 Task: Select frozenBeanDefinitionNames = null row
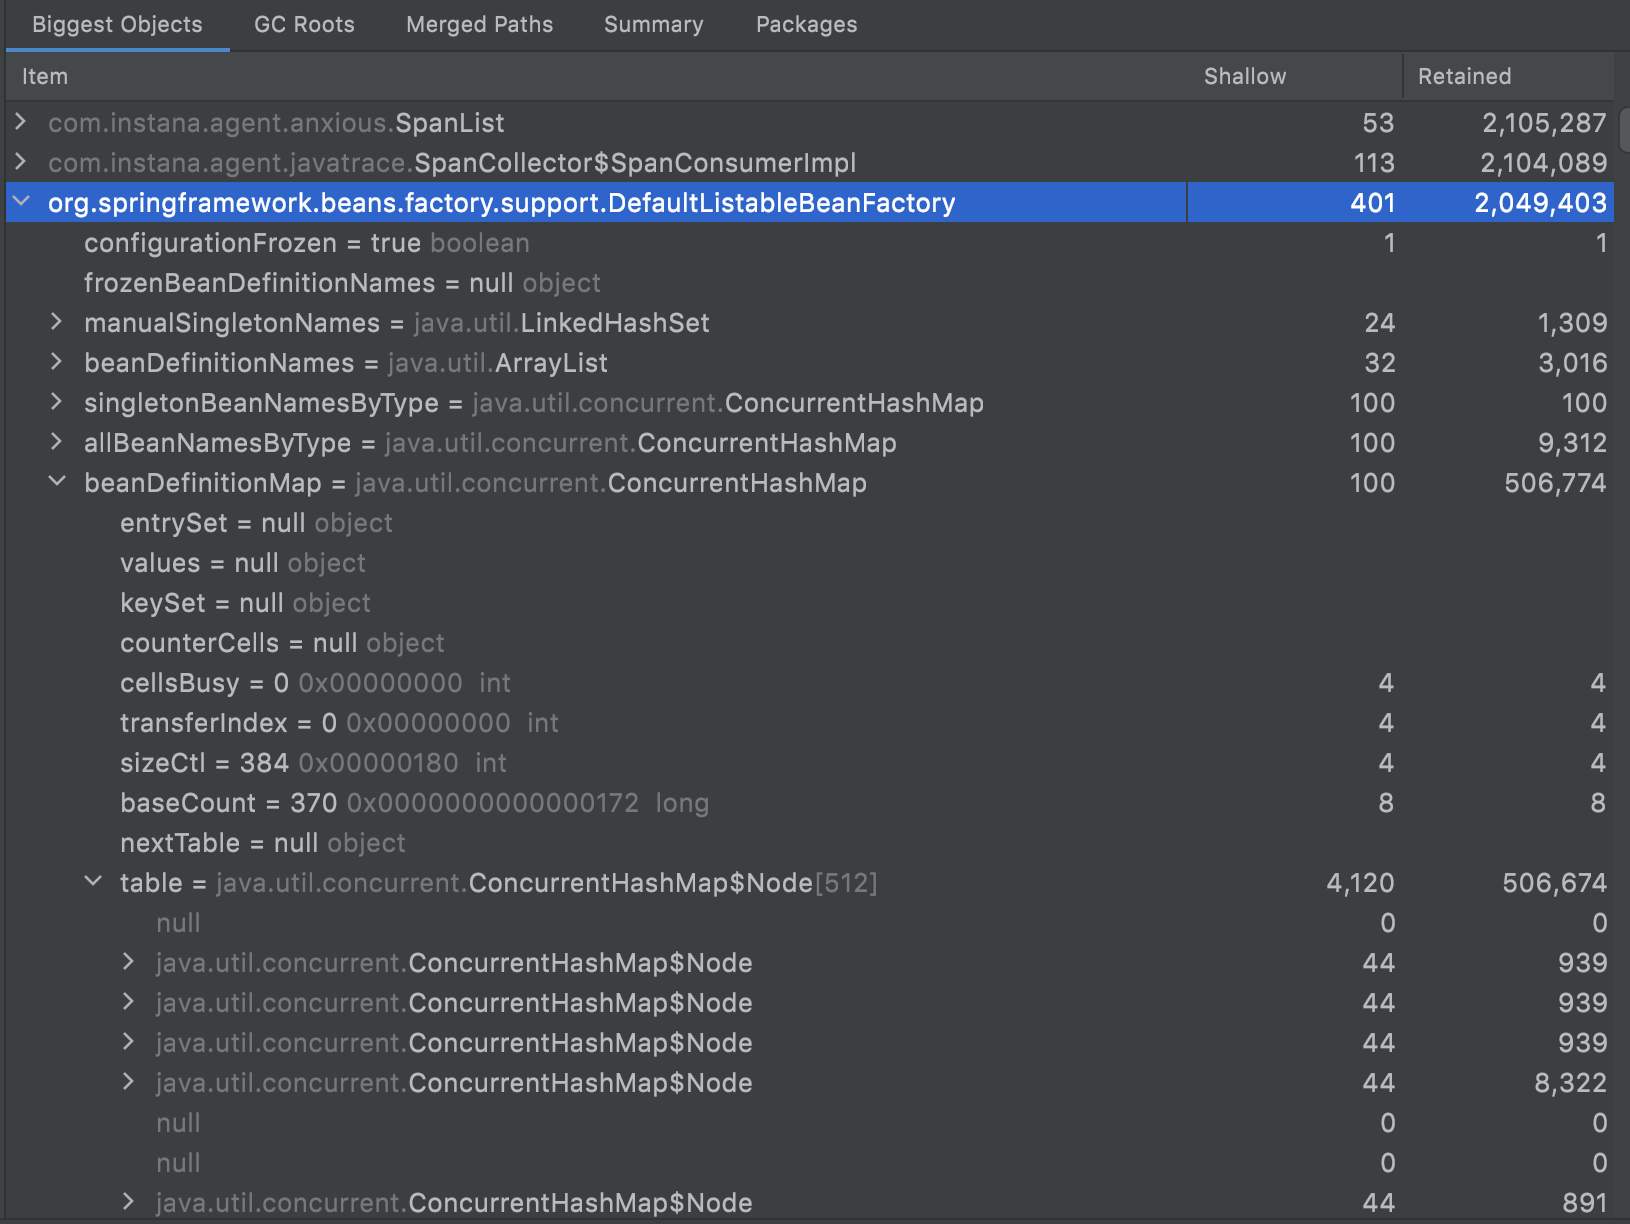point(810,282)
